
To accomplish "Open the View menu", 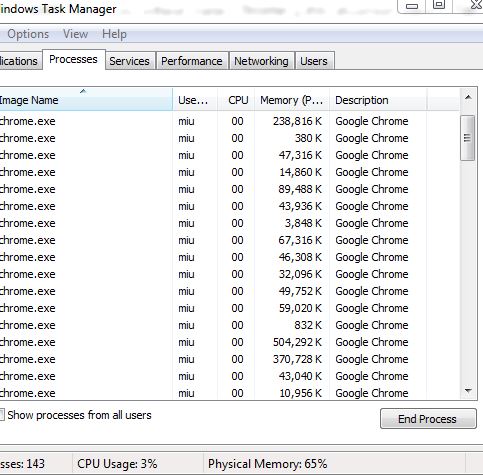I will click(x=76, y=34).
